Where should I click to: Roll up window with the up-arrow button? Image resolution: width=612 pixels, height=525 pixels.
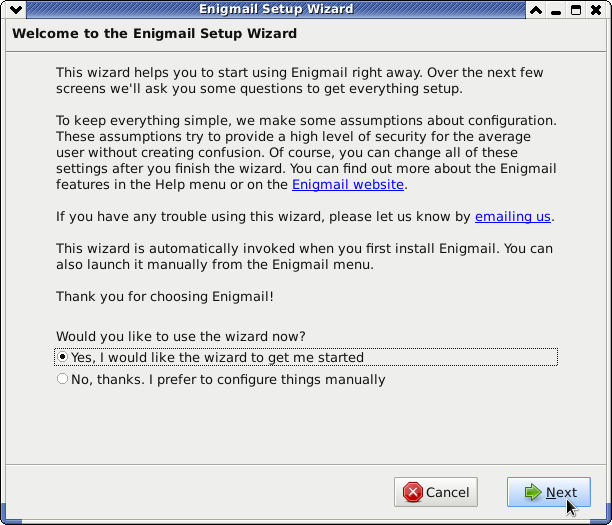point(536,10)
